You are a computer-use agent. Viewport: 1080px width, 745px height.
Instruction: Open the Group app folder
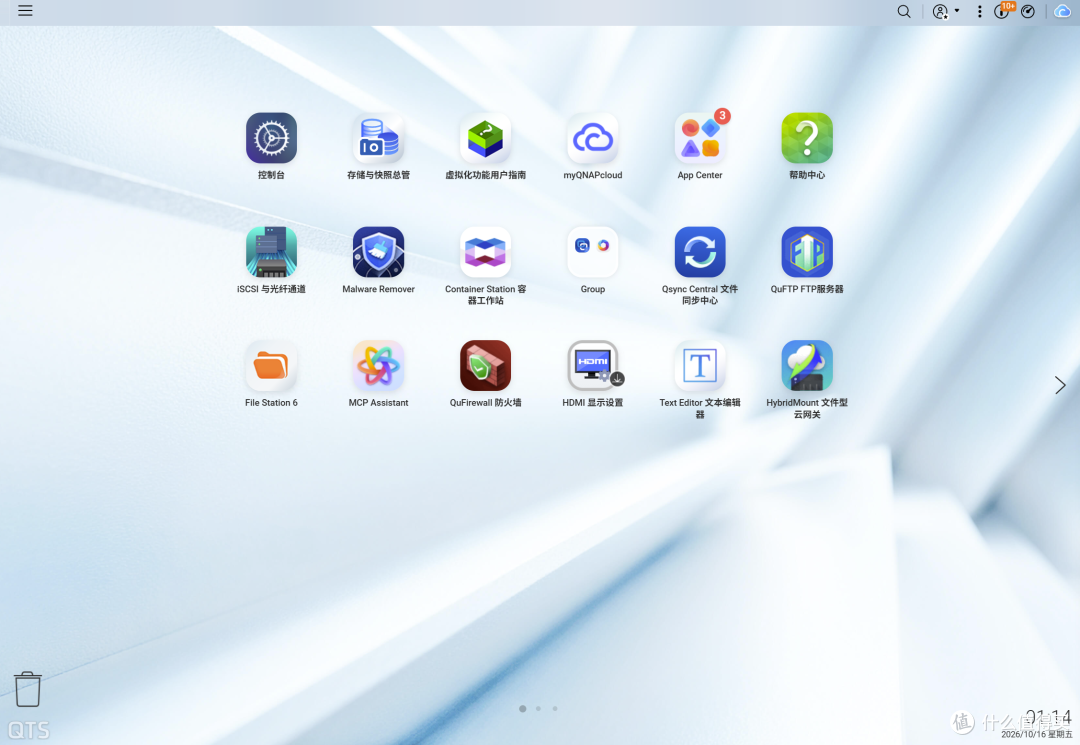pos(592,252)
